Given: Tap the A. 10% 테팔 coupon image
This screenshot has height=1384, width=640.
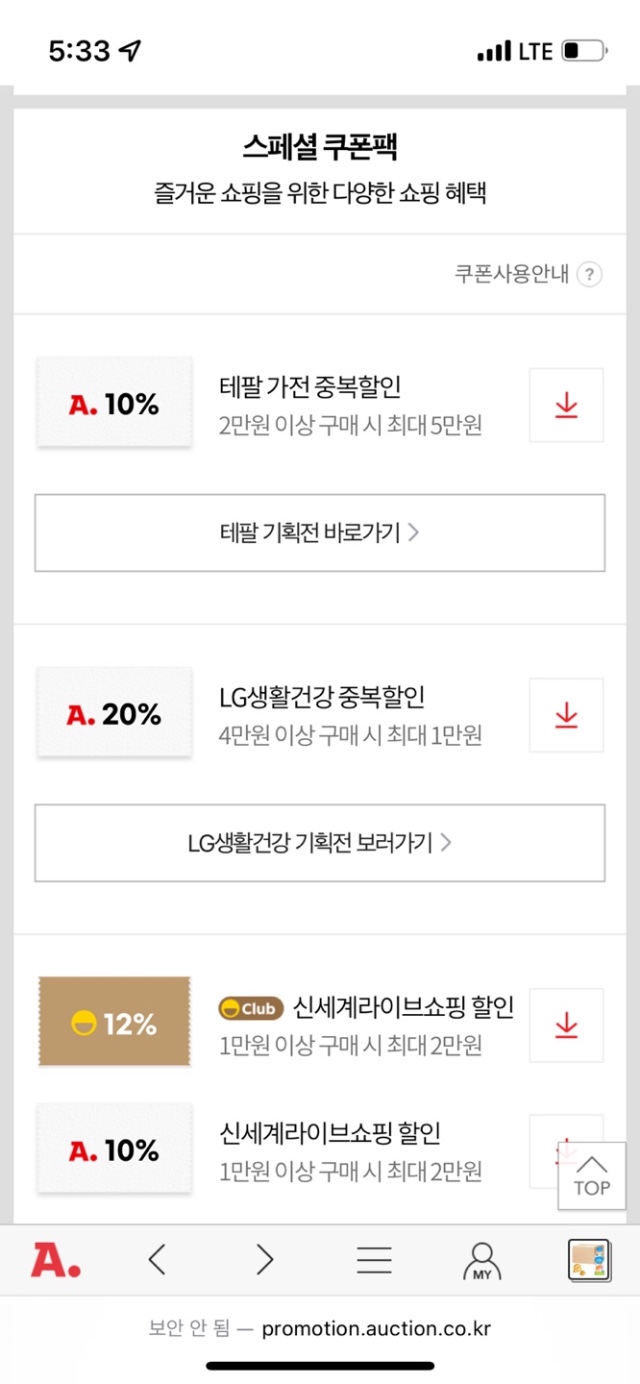Looking at the screenshot, I should [x=114, y=402].
